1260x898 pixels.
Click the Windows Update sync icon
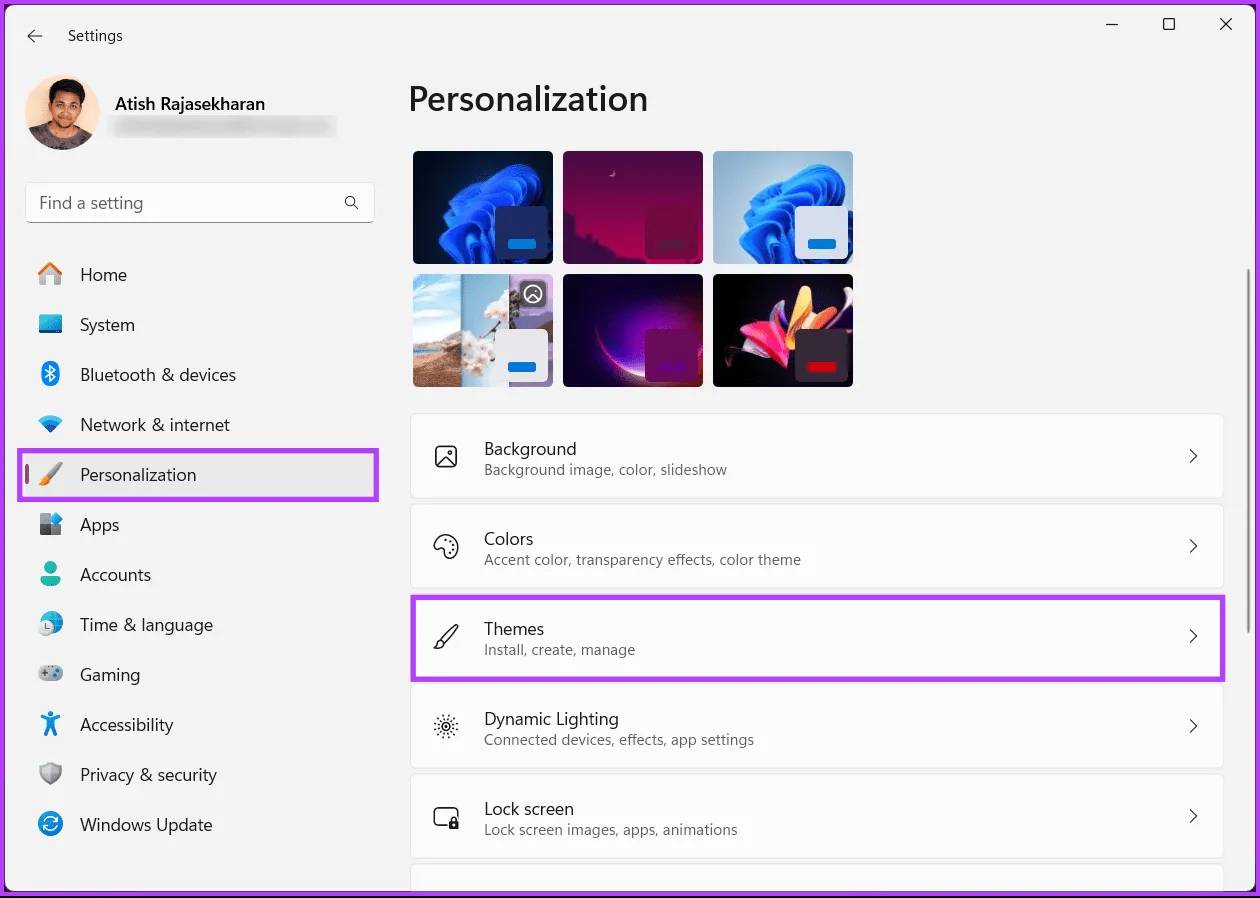[50, 824]
